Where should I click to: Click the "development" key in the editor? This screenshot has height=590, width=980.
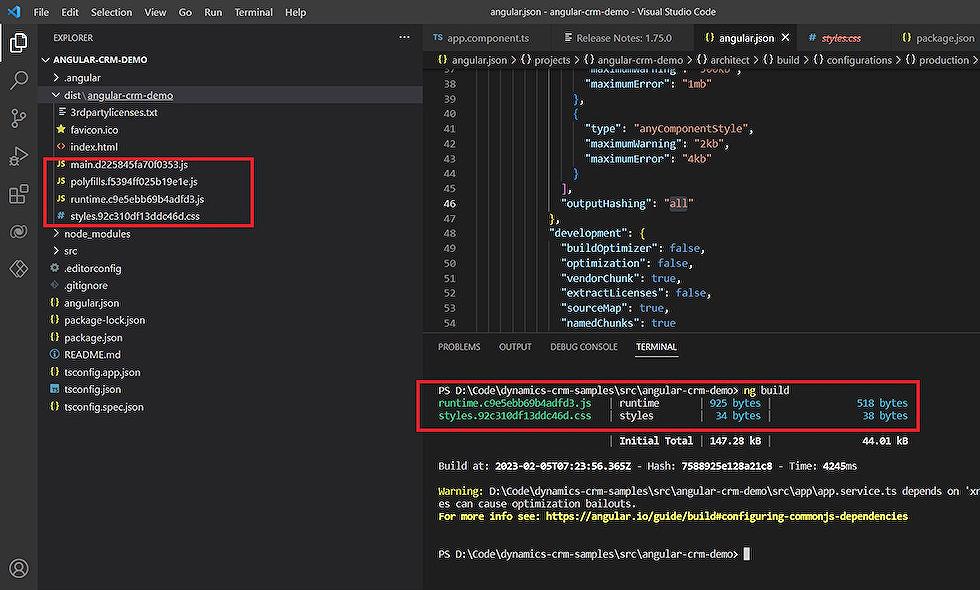(x=588, y=233)
